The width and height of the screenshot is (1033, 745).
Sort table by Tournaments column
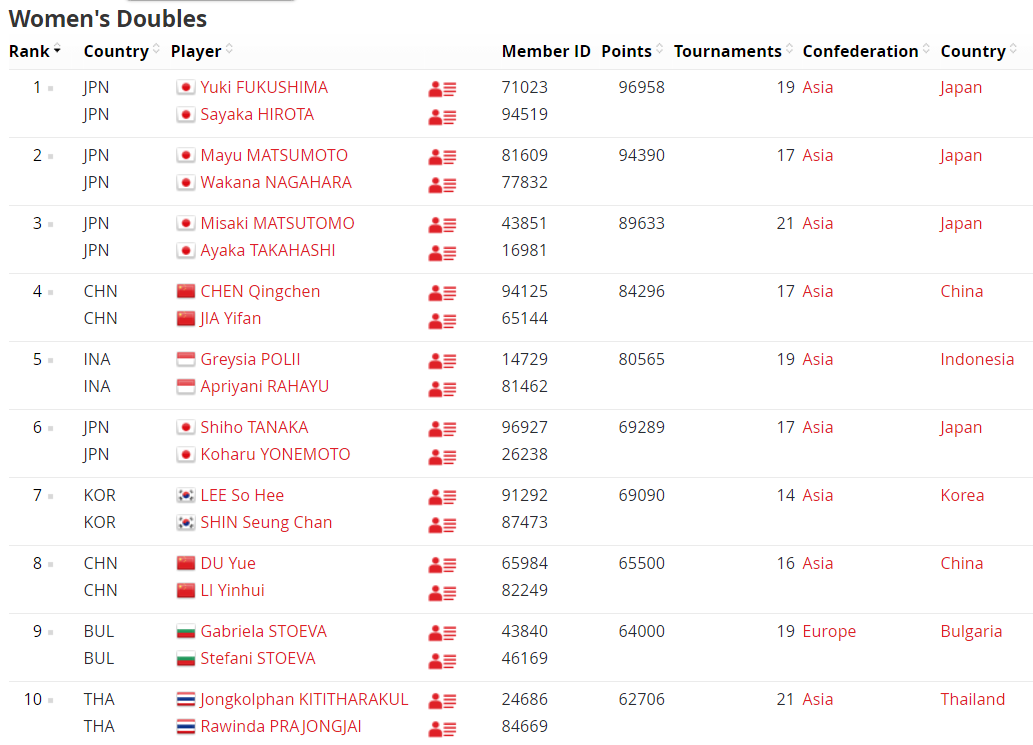tap(733, 51)
